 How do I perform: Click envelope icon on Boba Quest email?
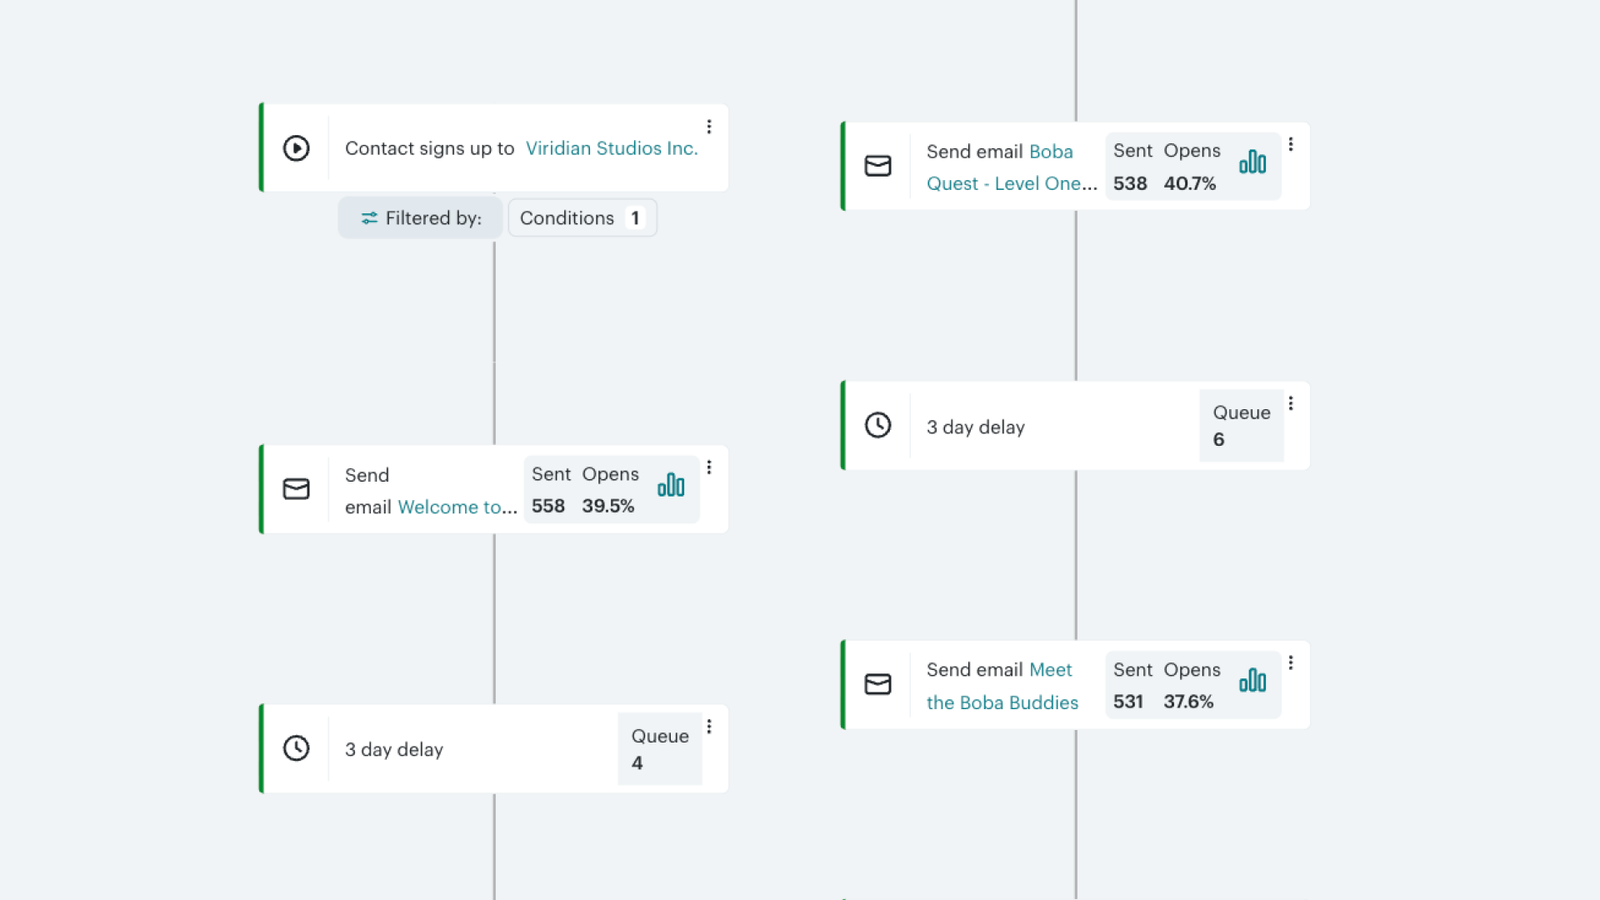878,166
